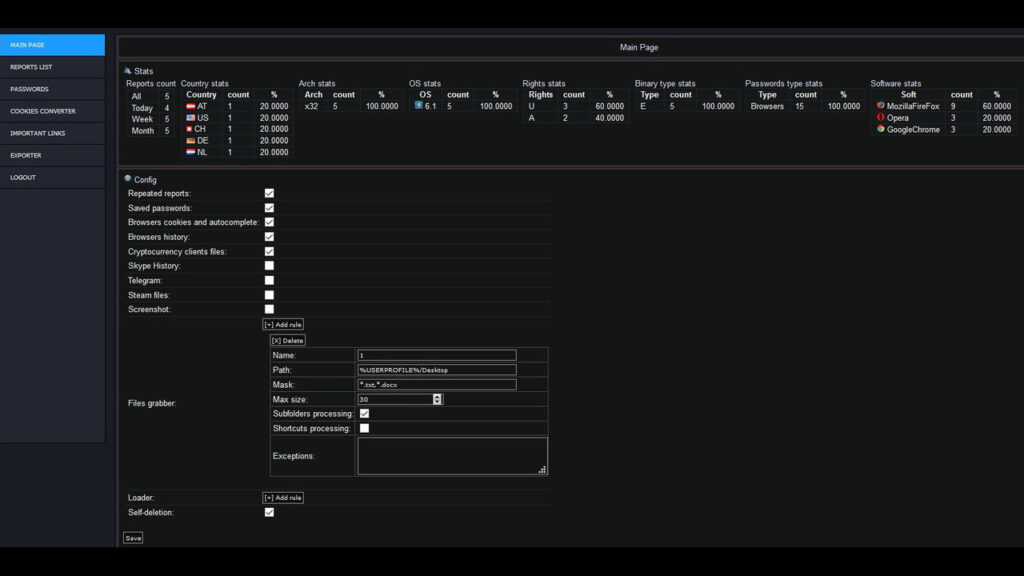
Task: Click the Germany flag icon
Action: pyautogui.click(x=191, y=140)
